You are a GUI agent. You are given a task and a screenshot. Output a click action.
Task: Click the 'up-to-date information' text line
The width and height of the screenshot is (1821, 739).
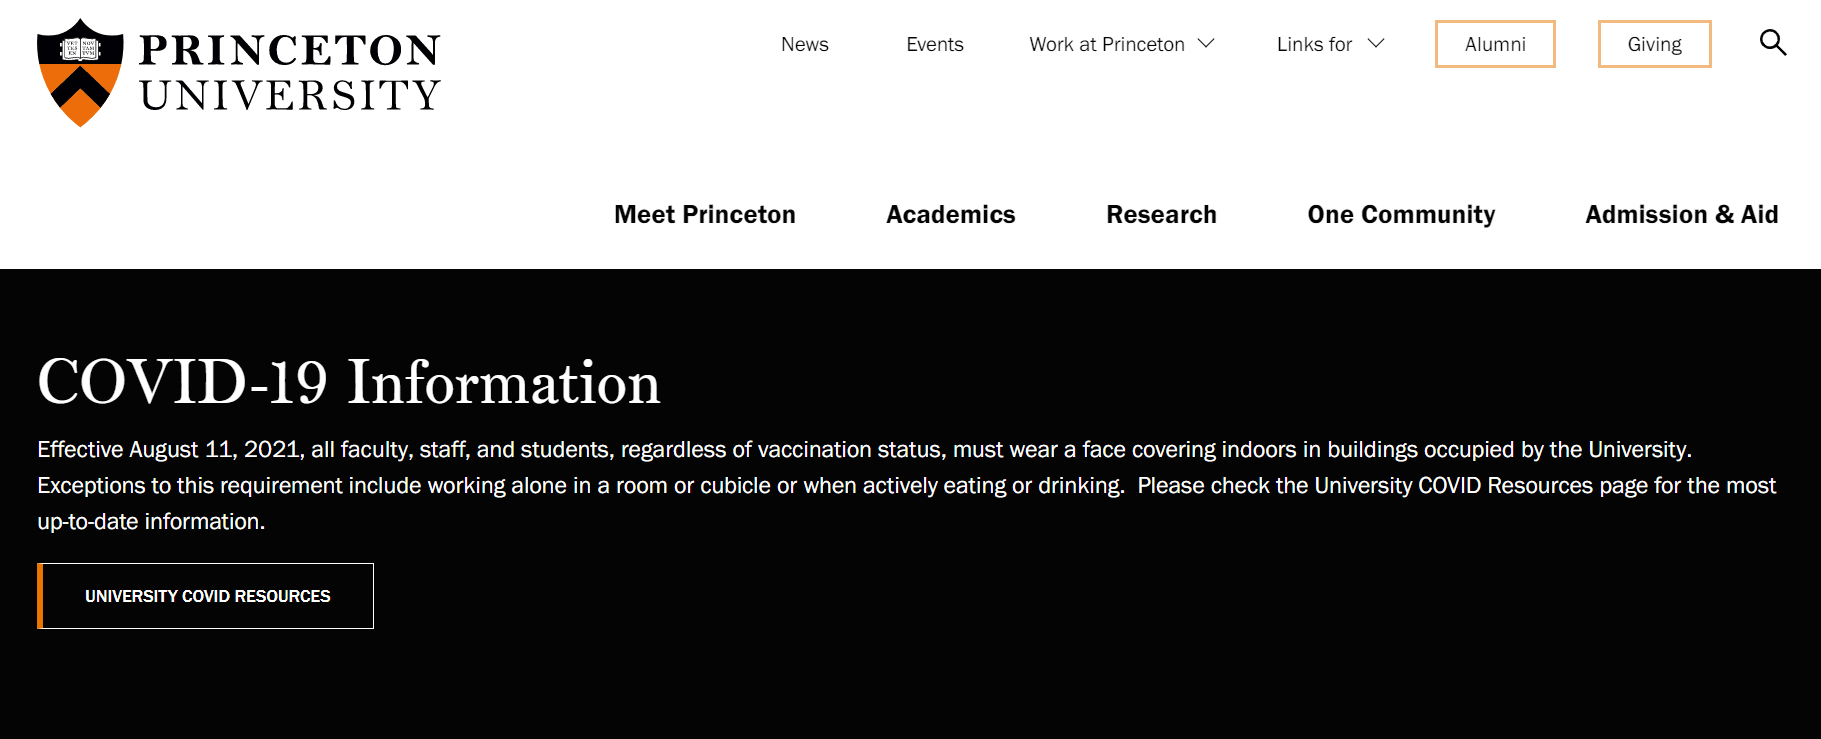click(x=151, y=522)
